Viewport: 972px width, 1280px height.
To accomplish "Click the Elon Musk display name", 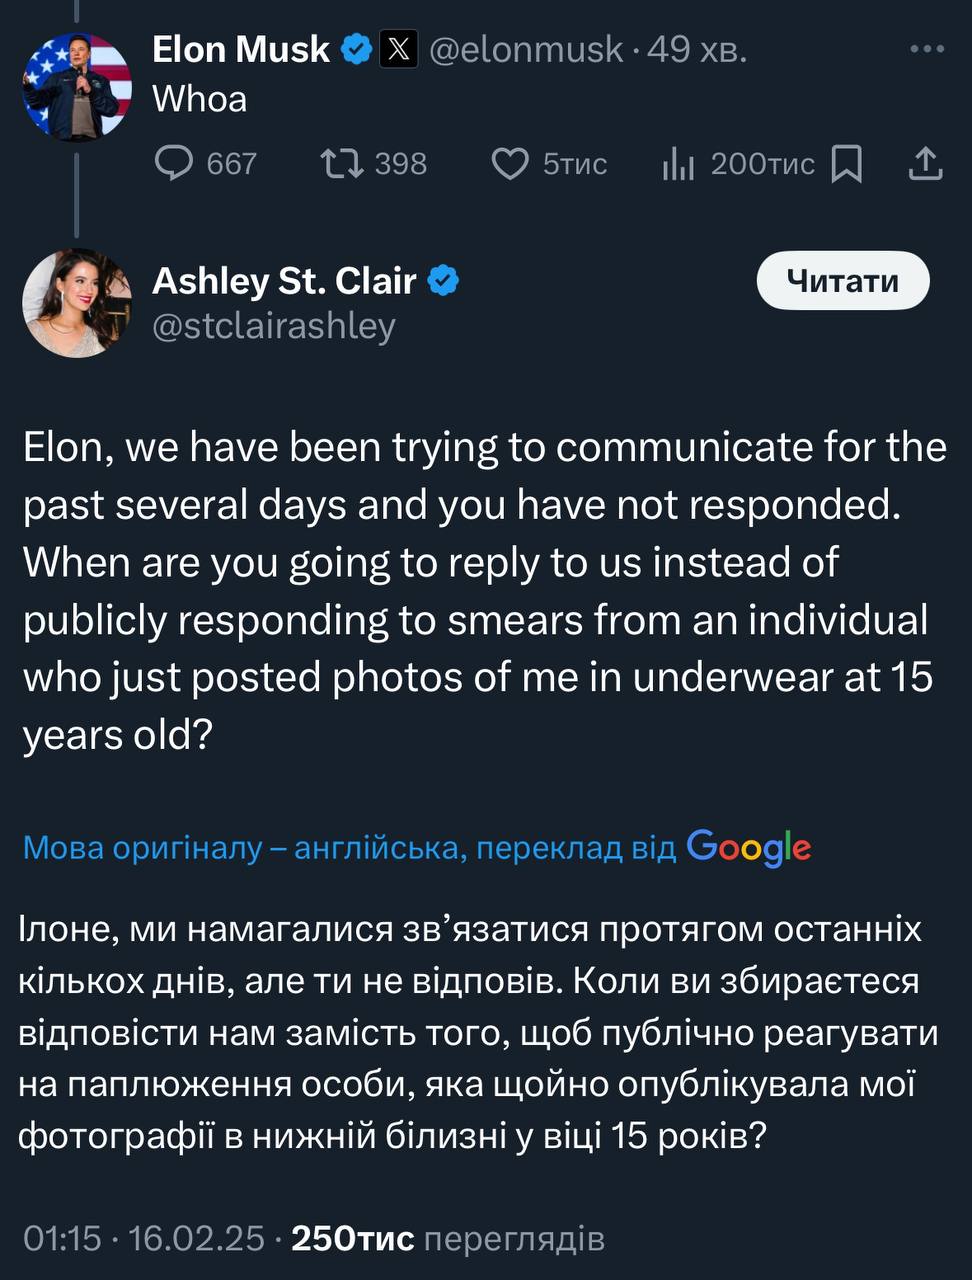I will pyautogui.click(x=241, y=49).
